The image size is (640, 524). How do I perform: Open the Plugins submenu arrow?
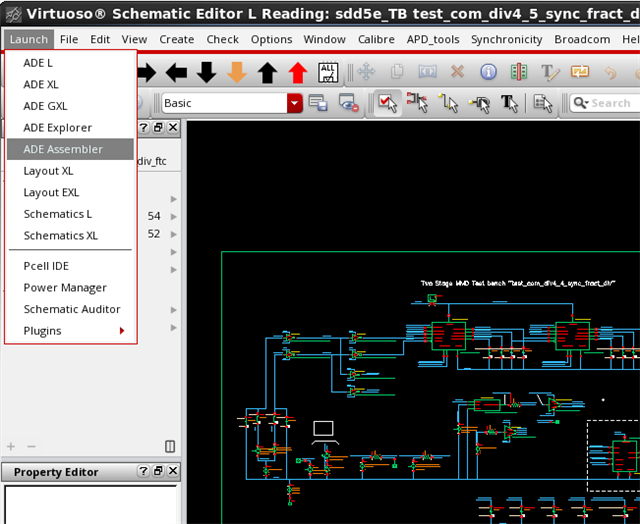pos(122,331)
